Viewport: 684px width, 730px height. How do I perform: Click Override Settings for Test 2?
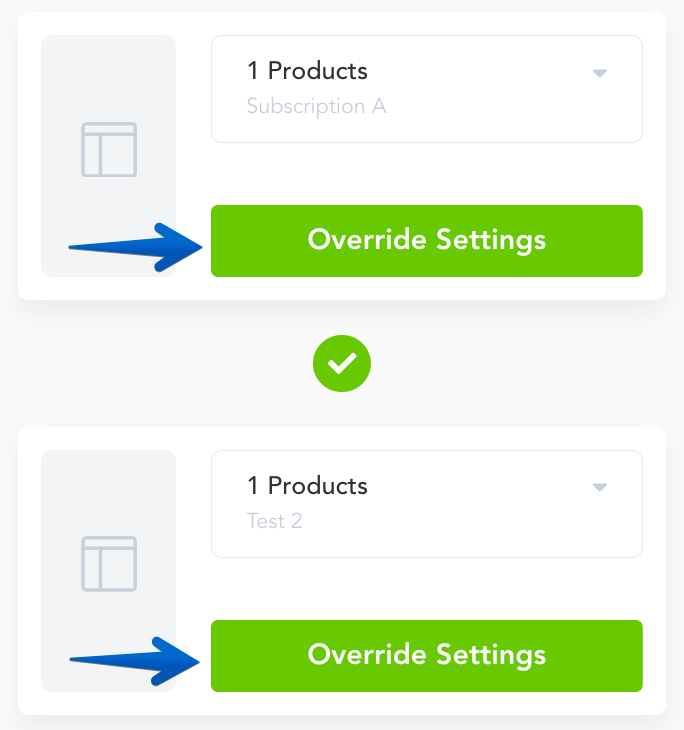427,656
